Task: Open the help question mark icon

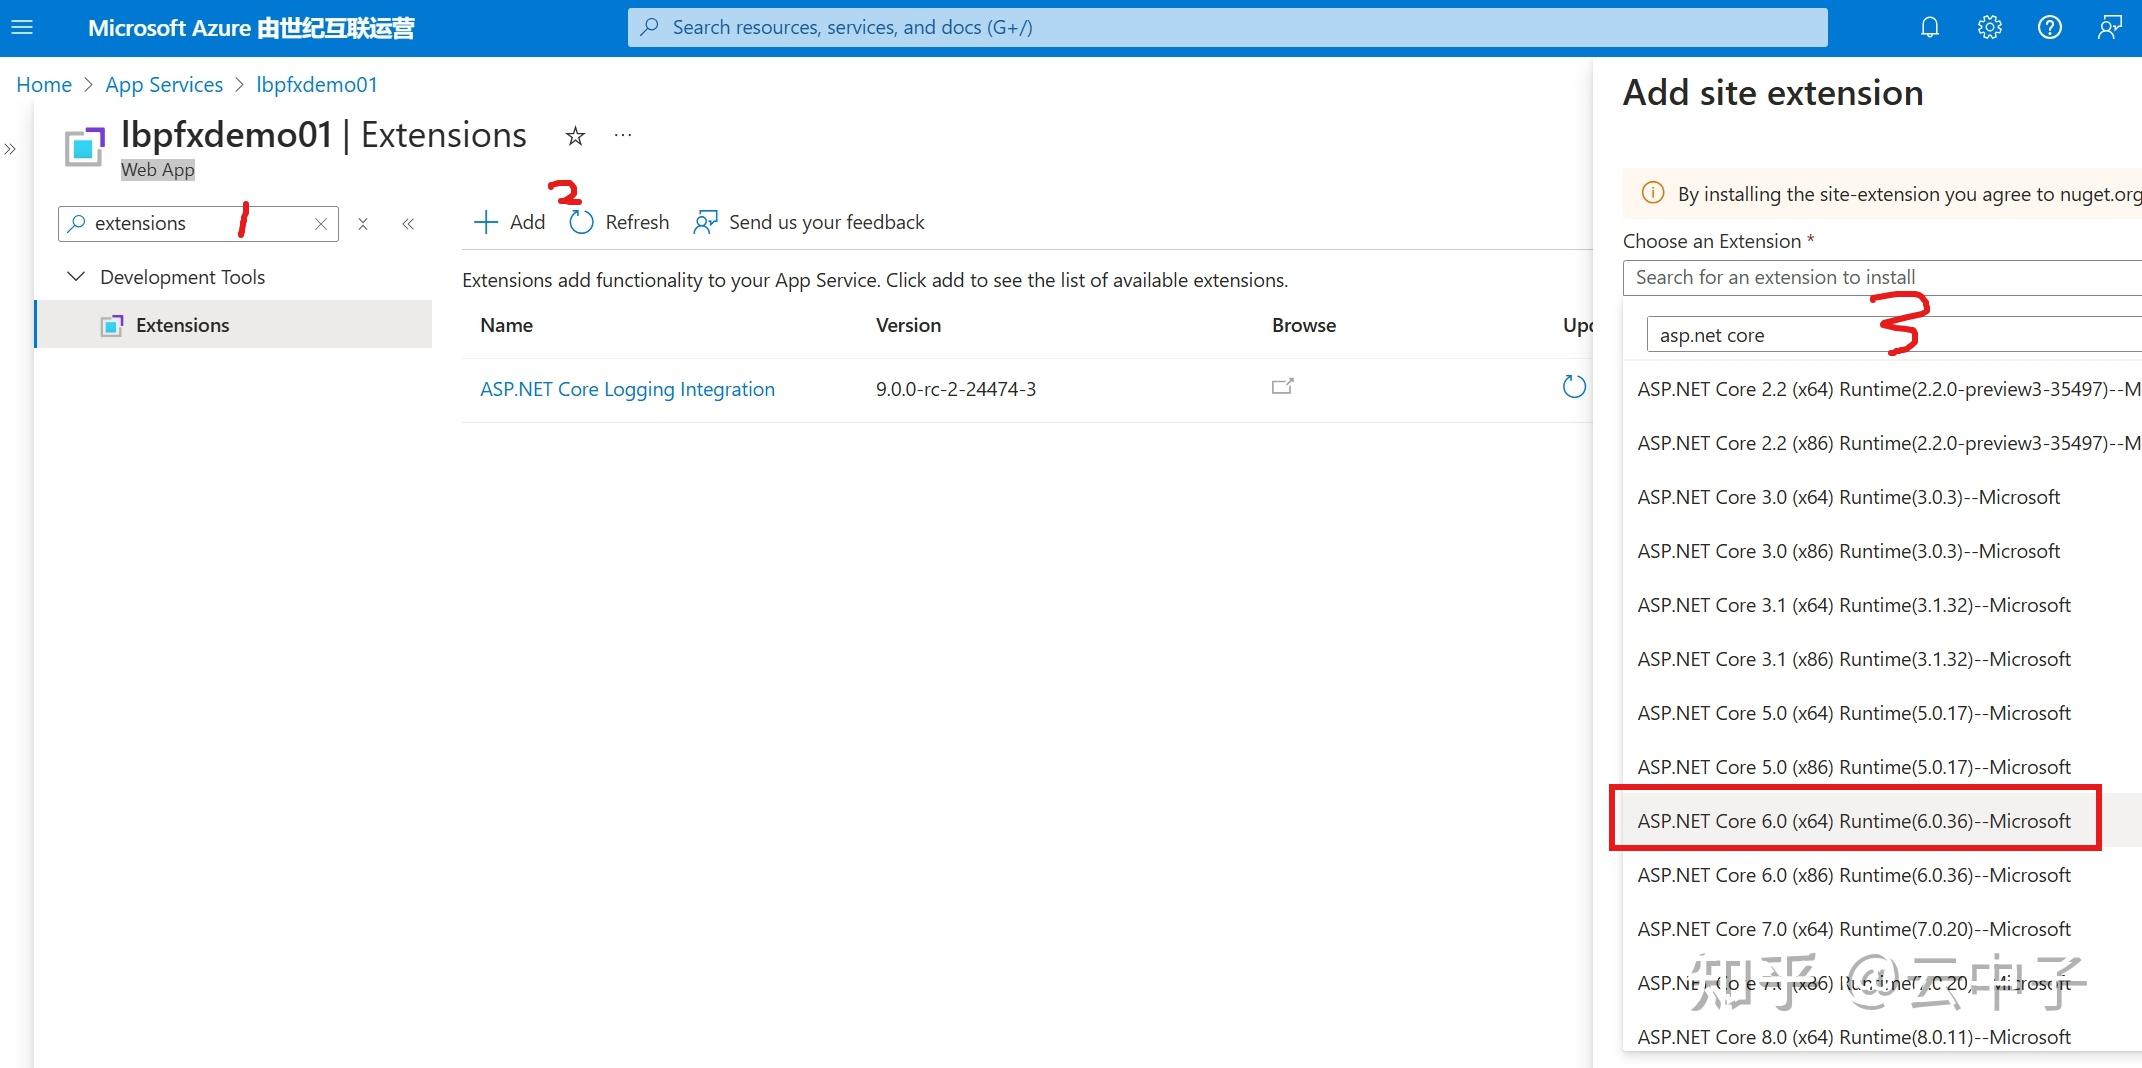Action: pyautogui.click(x=2049, y=27)
